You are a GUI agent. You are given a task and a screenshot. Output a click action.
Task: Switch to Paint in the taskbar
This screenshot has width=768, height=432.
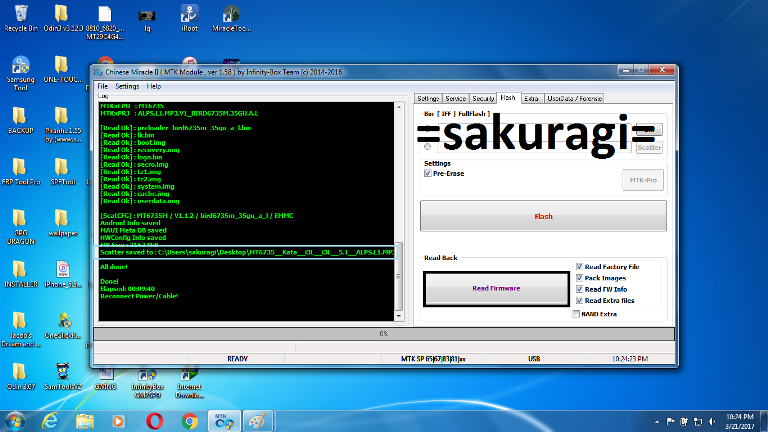258,421
